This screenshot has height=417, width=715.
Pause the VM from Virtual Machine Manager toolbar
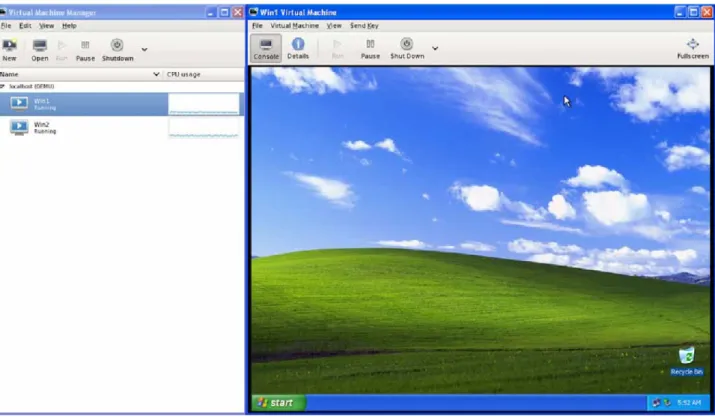[85, 50]
